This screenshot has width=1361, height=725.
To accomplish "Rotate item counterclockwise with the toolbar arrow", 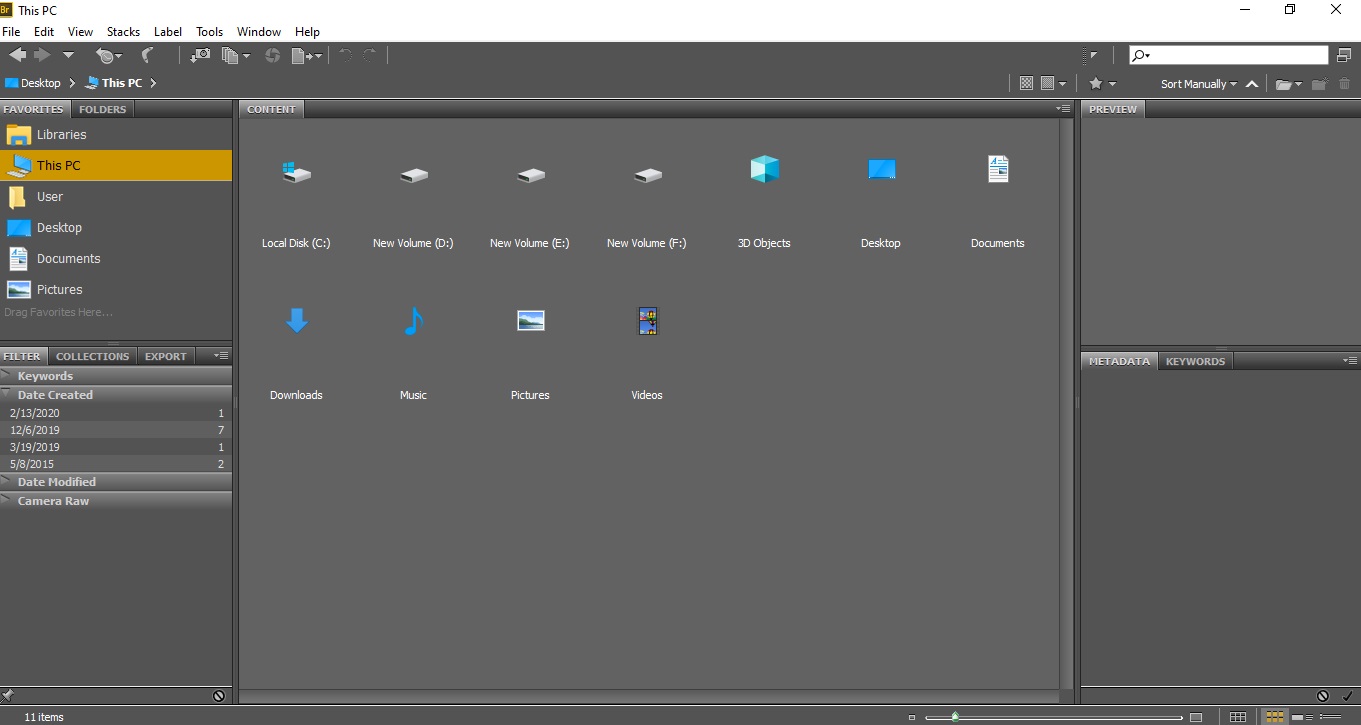I will coord(346,55).
